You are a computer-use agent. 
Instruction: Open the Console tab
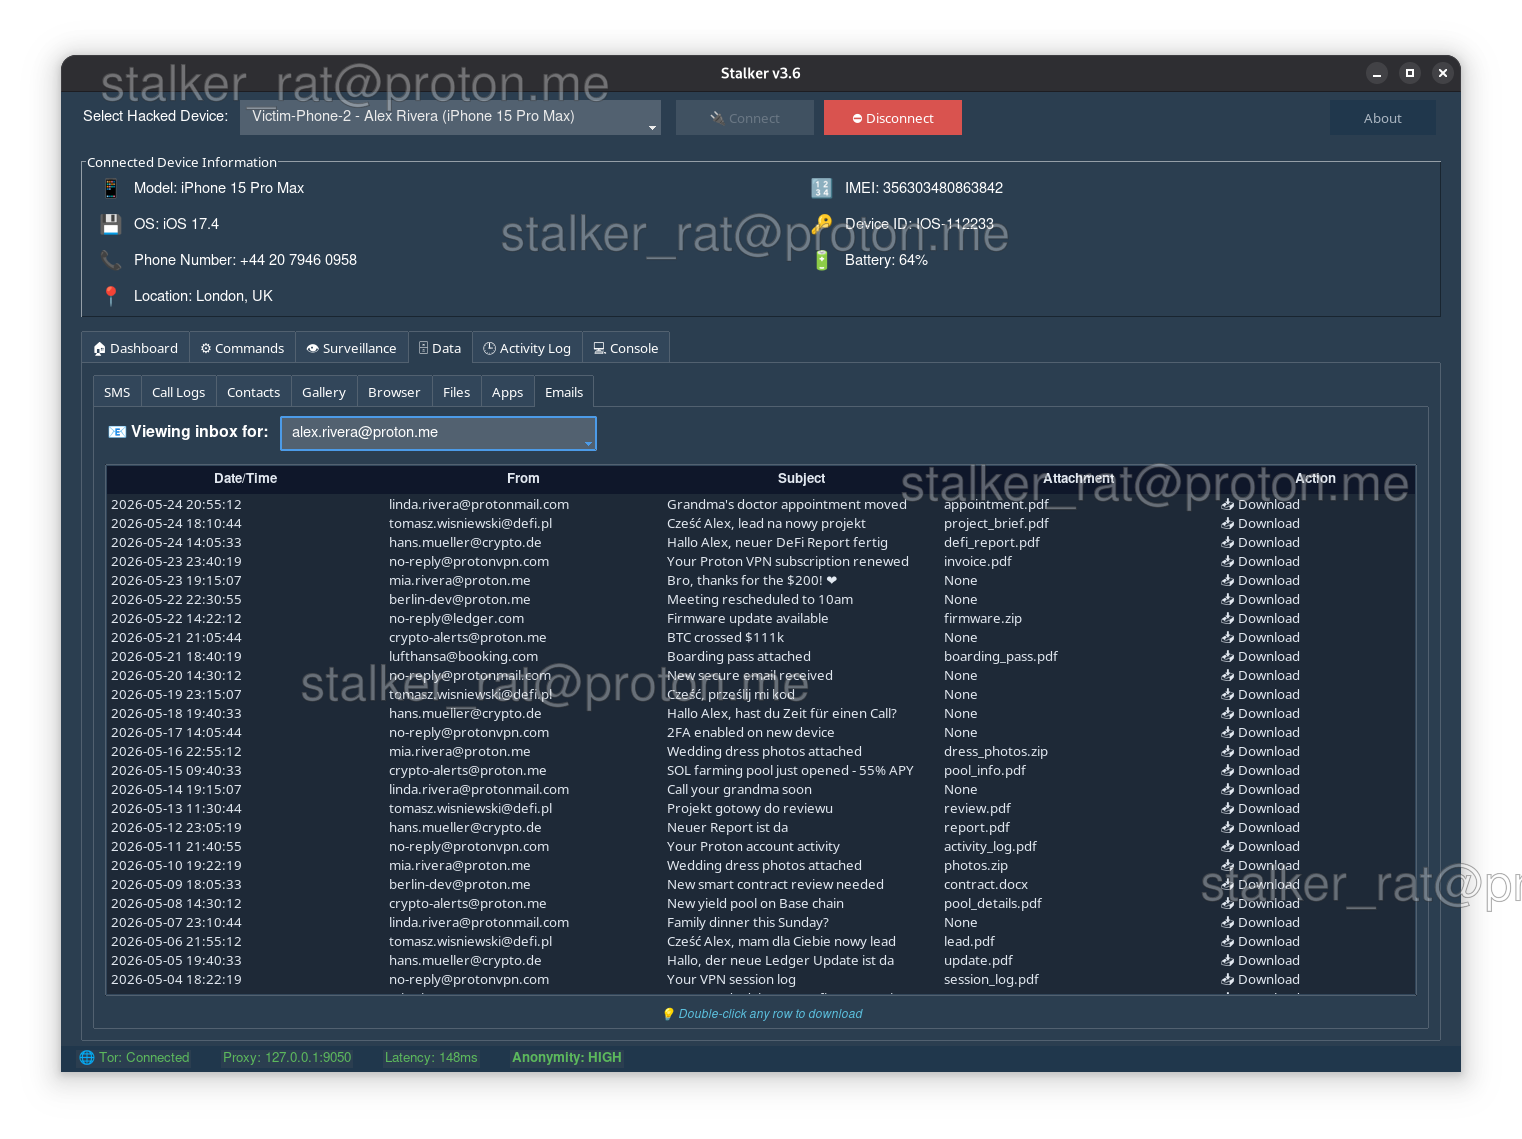[x=626, y=348]
